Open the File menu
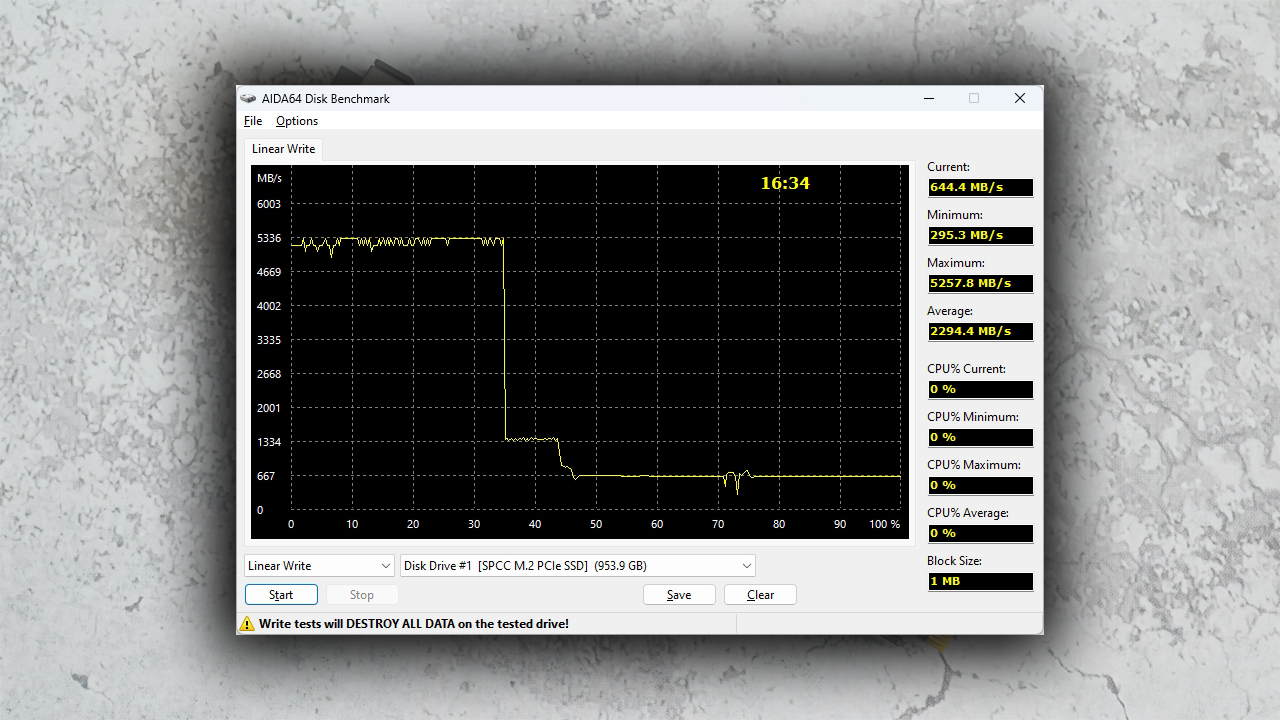The image size is (1280, 720). tap(253, 121)
